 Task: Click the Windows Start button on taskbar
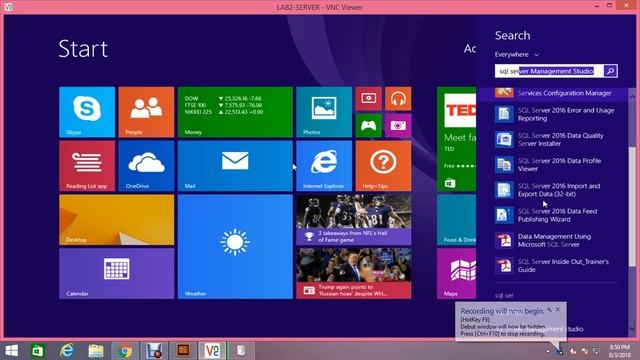tap(11, 351)
